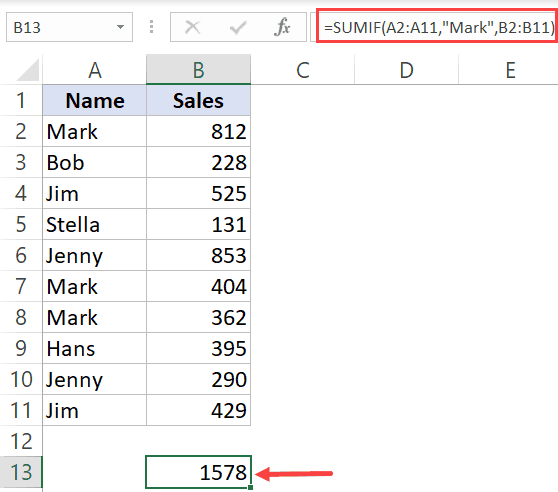This screenshot has height=492, width=558.
Task: Select cell with value 290
Action: 198,379
